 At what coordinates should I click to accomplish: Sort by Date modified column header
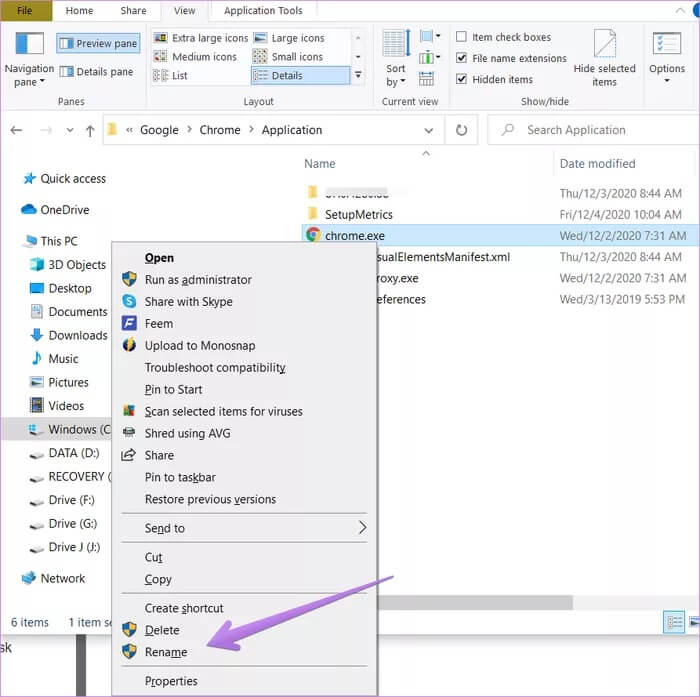coord(597,163)
